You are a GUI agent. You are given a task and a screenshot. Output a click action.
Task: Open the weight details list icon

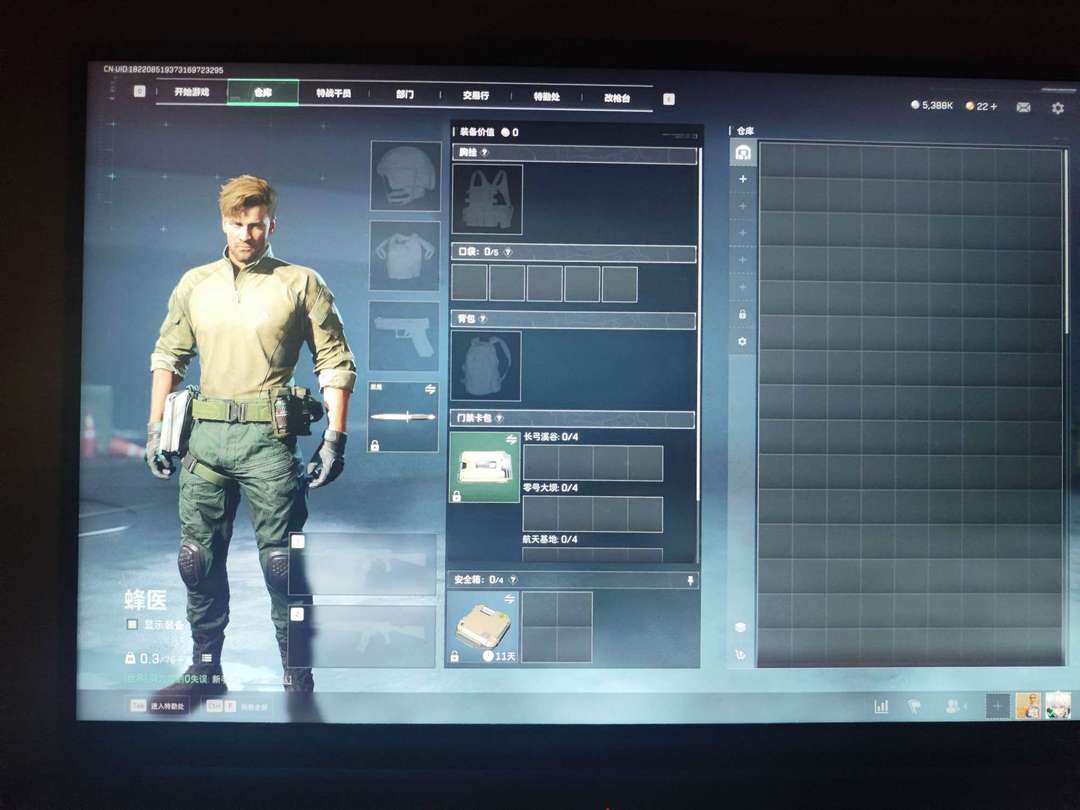(207, 658)
